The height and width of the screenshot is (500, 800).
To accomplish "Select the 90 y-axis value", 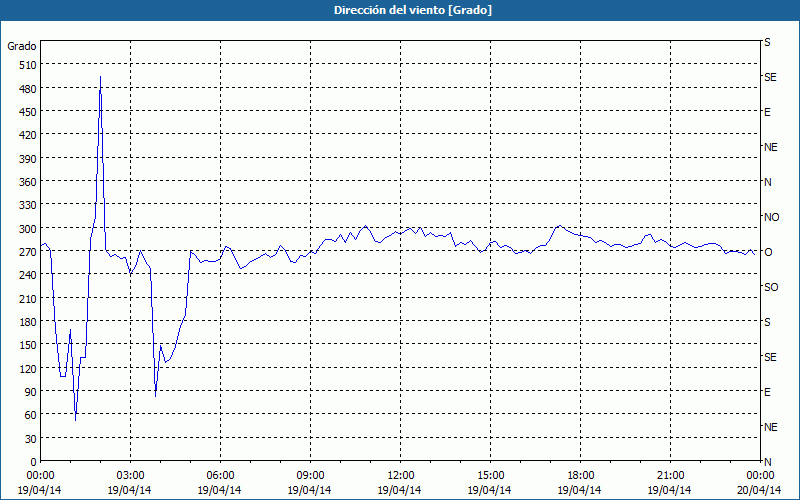I will tap(31, 392).
